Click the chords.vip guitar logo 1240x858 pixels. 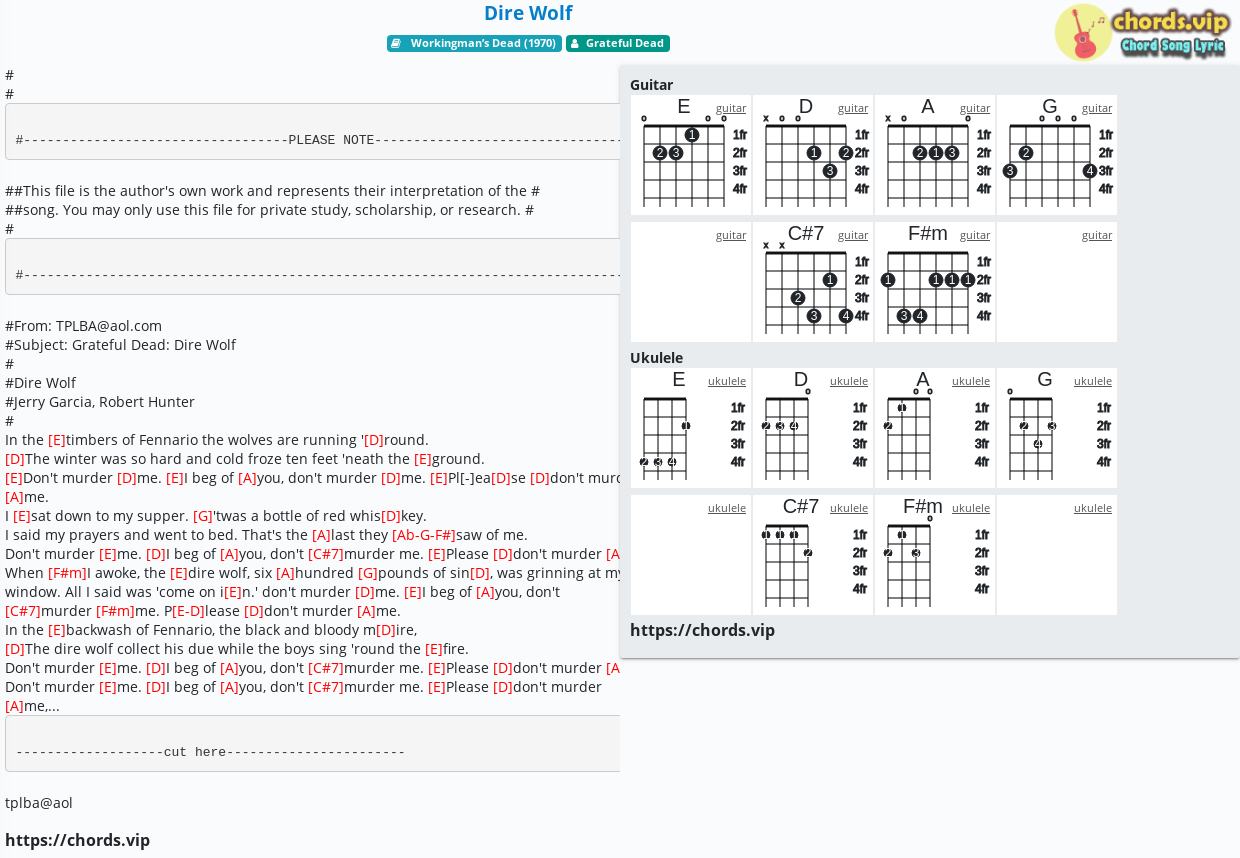click(x=1141, y=32)
